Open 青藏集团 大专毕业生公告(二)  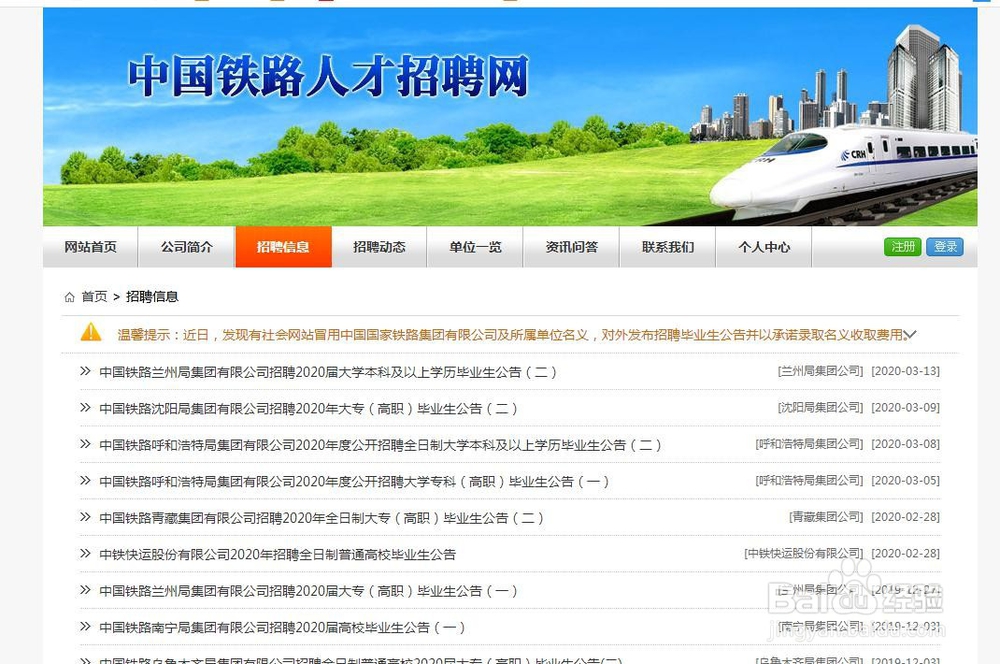pyautogui.click(x=321, y=517)
